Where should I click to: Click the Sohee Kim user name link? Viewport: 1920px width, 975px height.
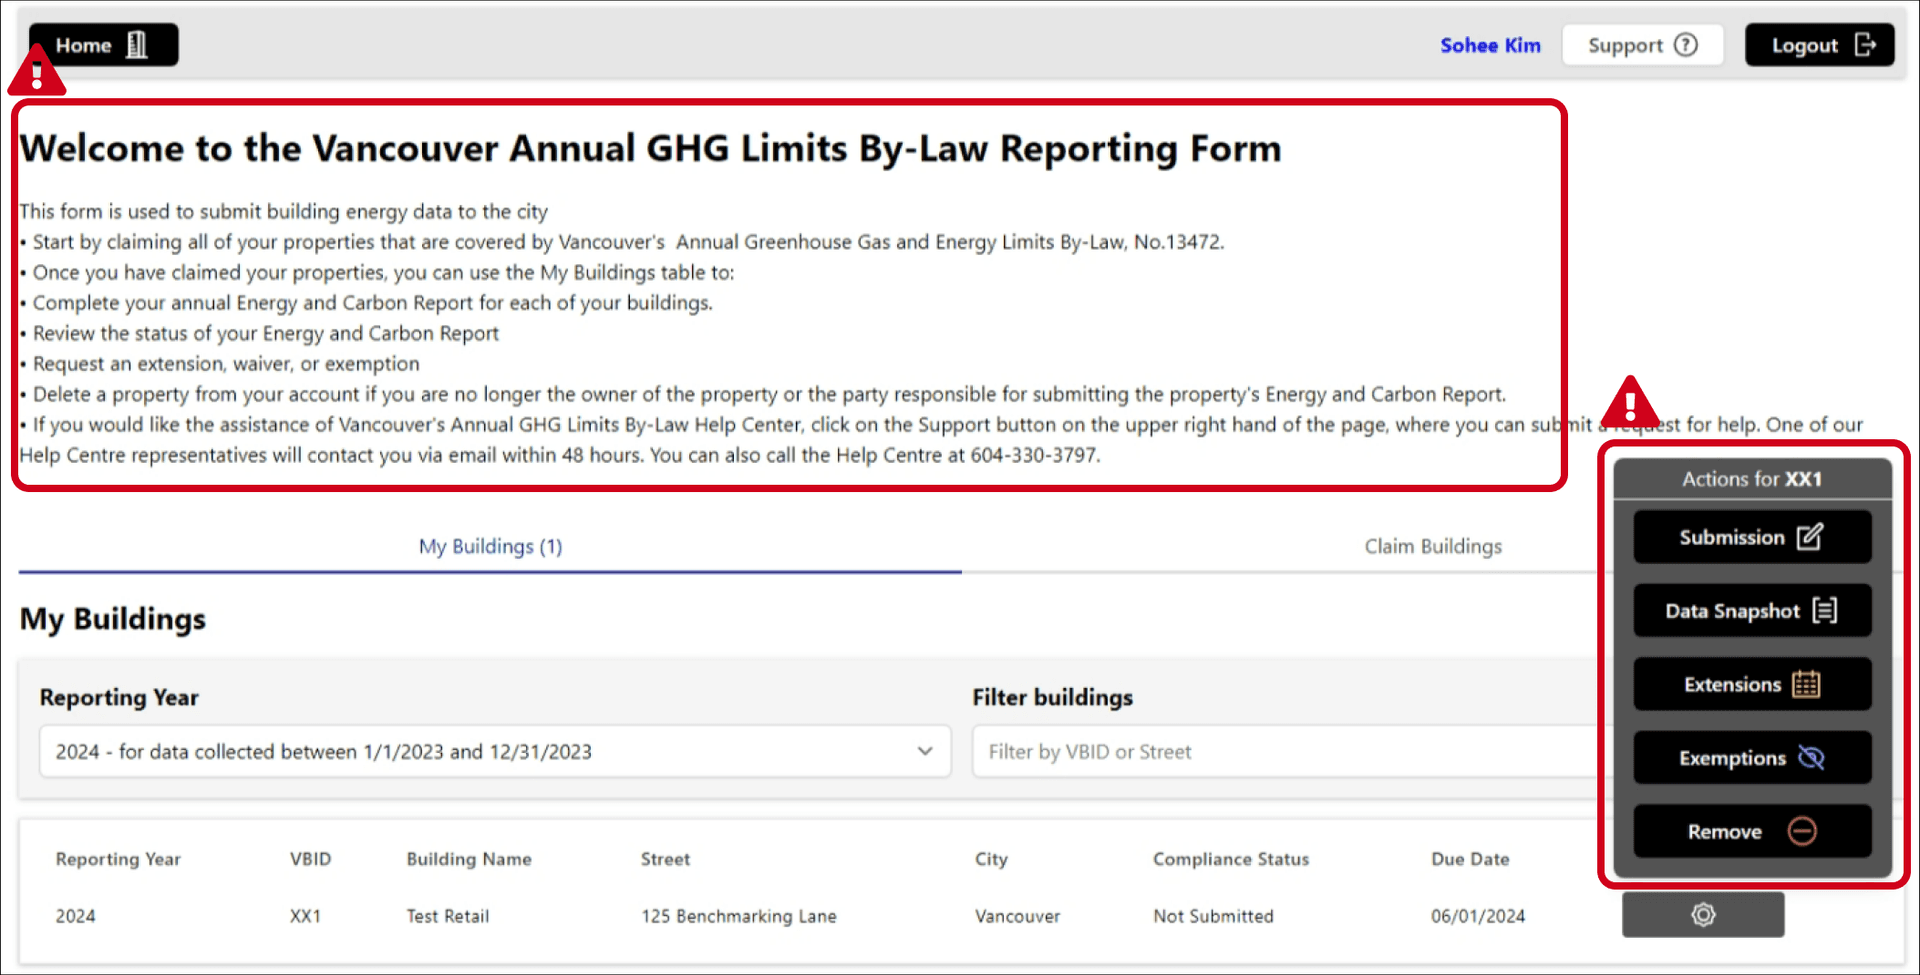click(x=1490, y=45)
